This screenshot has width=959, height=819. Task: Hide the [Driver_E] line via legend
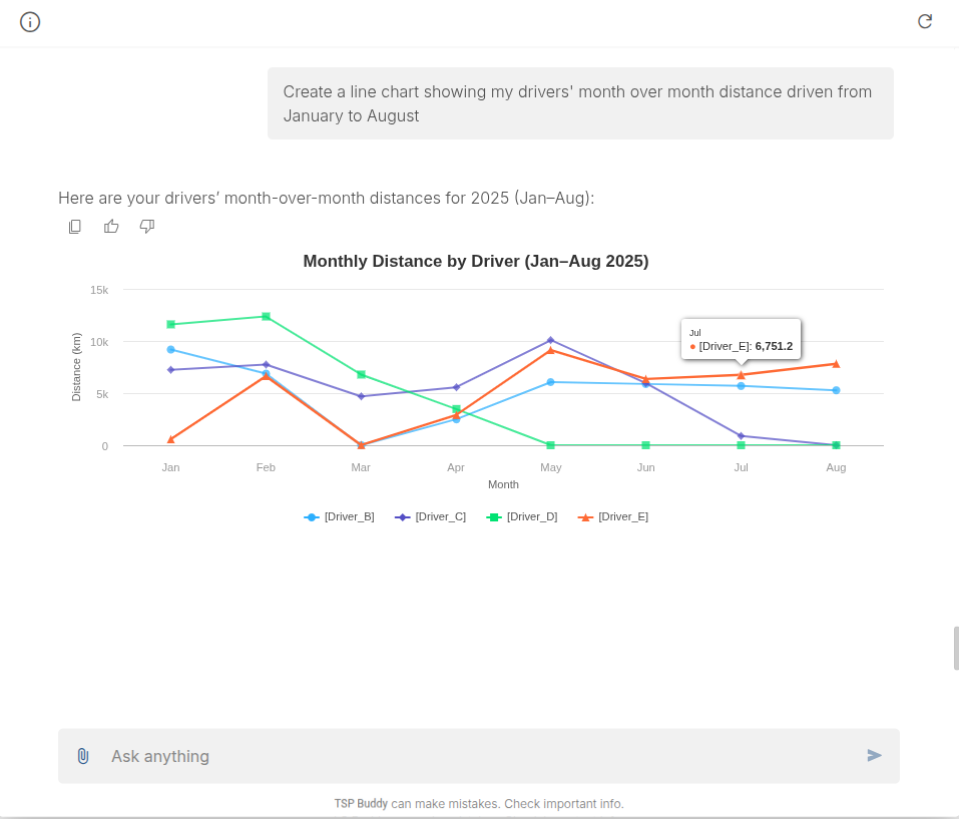click(614, 517)
